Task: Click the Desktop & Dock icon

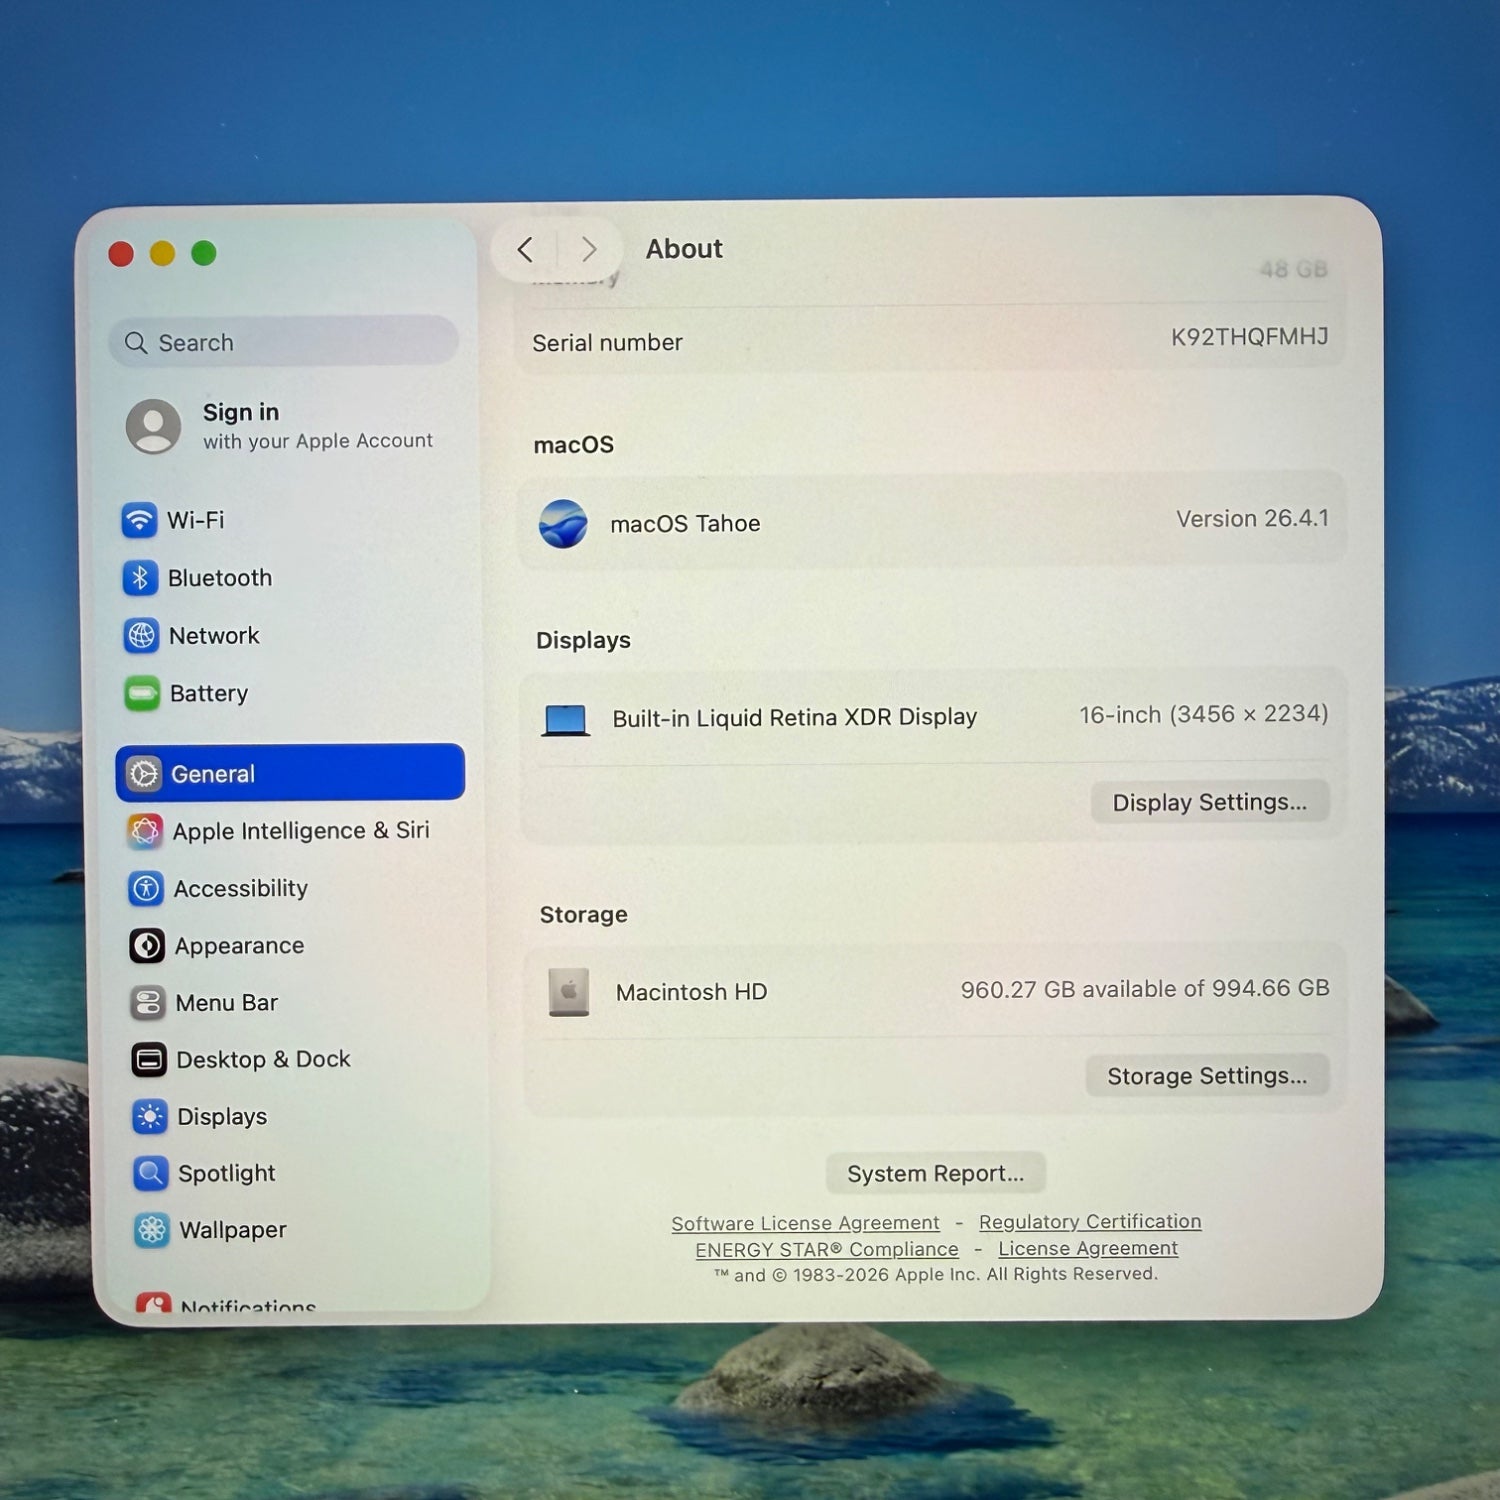Action: pos(149,1059)
